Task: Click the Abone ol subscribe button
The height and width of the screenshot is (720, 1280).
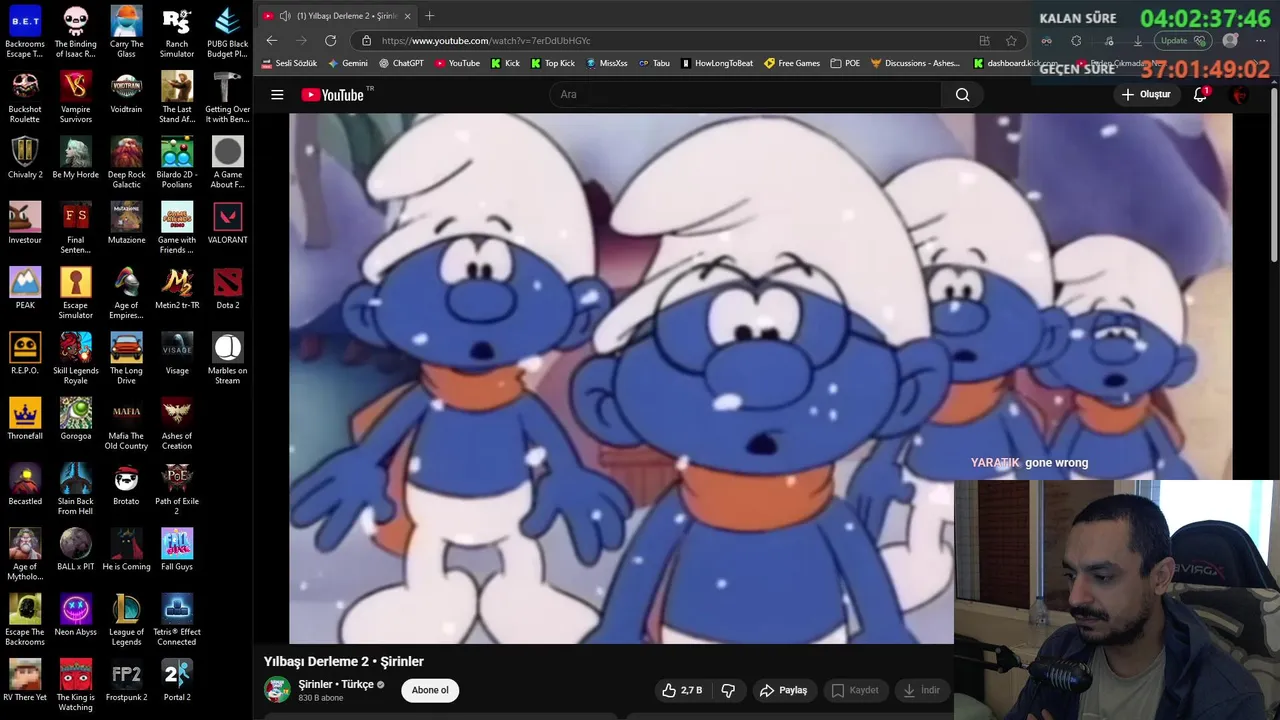Action: 430,690
